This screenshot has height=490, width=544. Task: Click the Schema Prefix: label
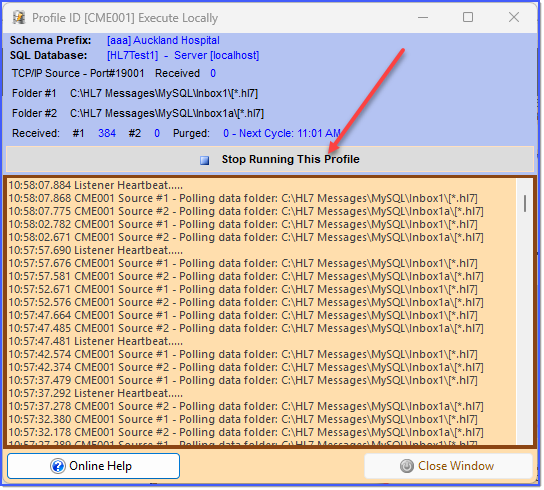tap(50, 40)
